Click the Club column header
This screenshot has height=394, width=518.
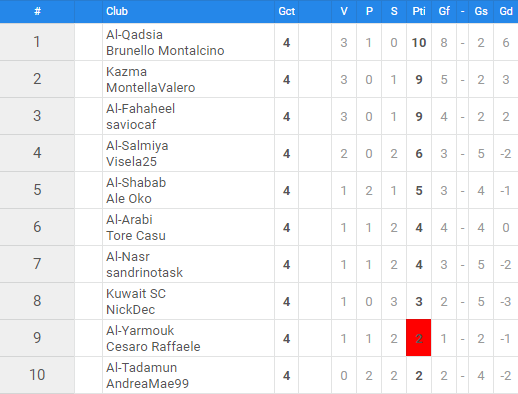pos(117,11)
